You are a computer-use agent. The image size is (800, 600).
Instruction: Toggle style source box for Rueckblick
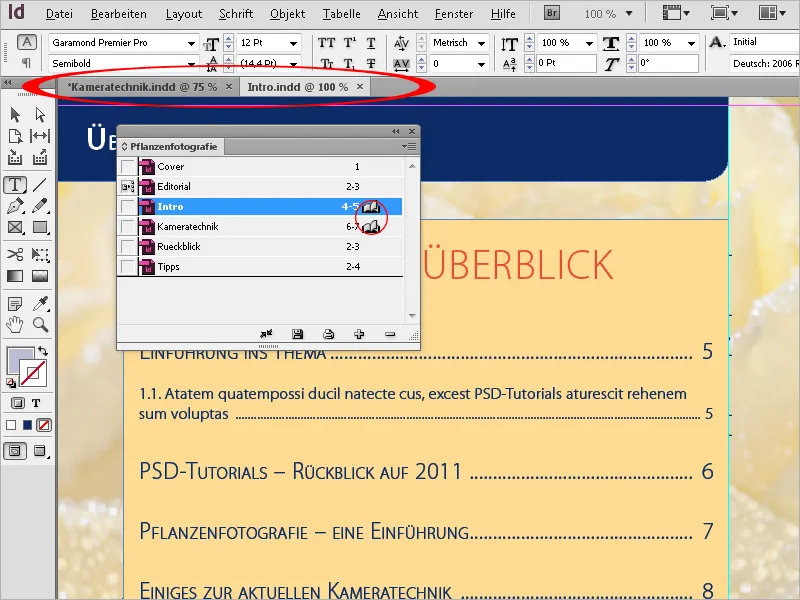128,246
